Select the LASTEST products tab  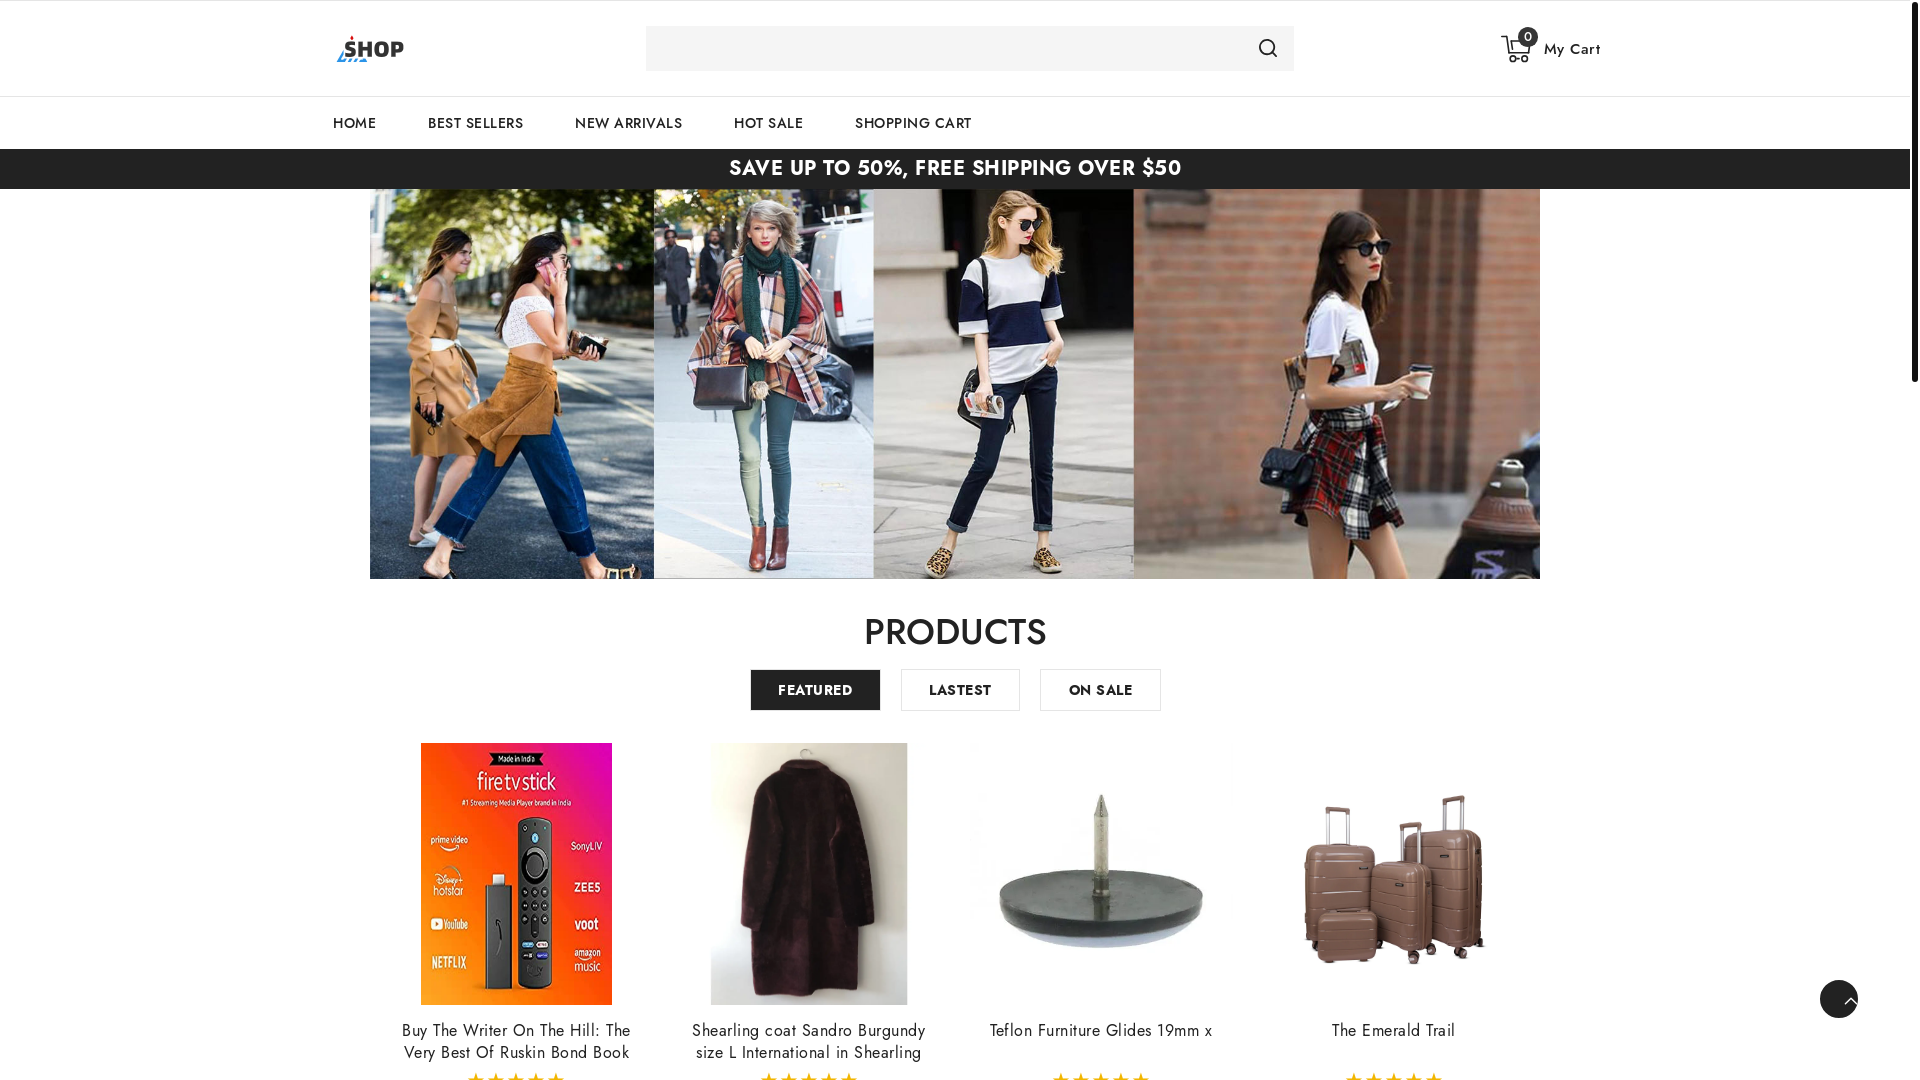pos(960,690)
